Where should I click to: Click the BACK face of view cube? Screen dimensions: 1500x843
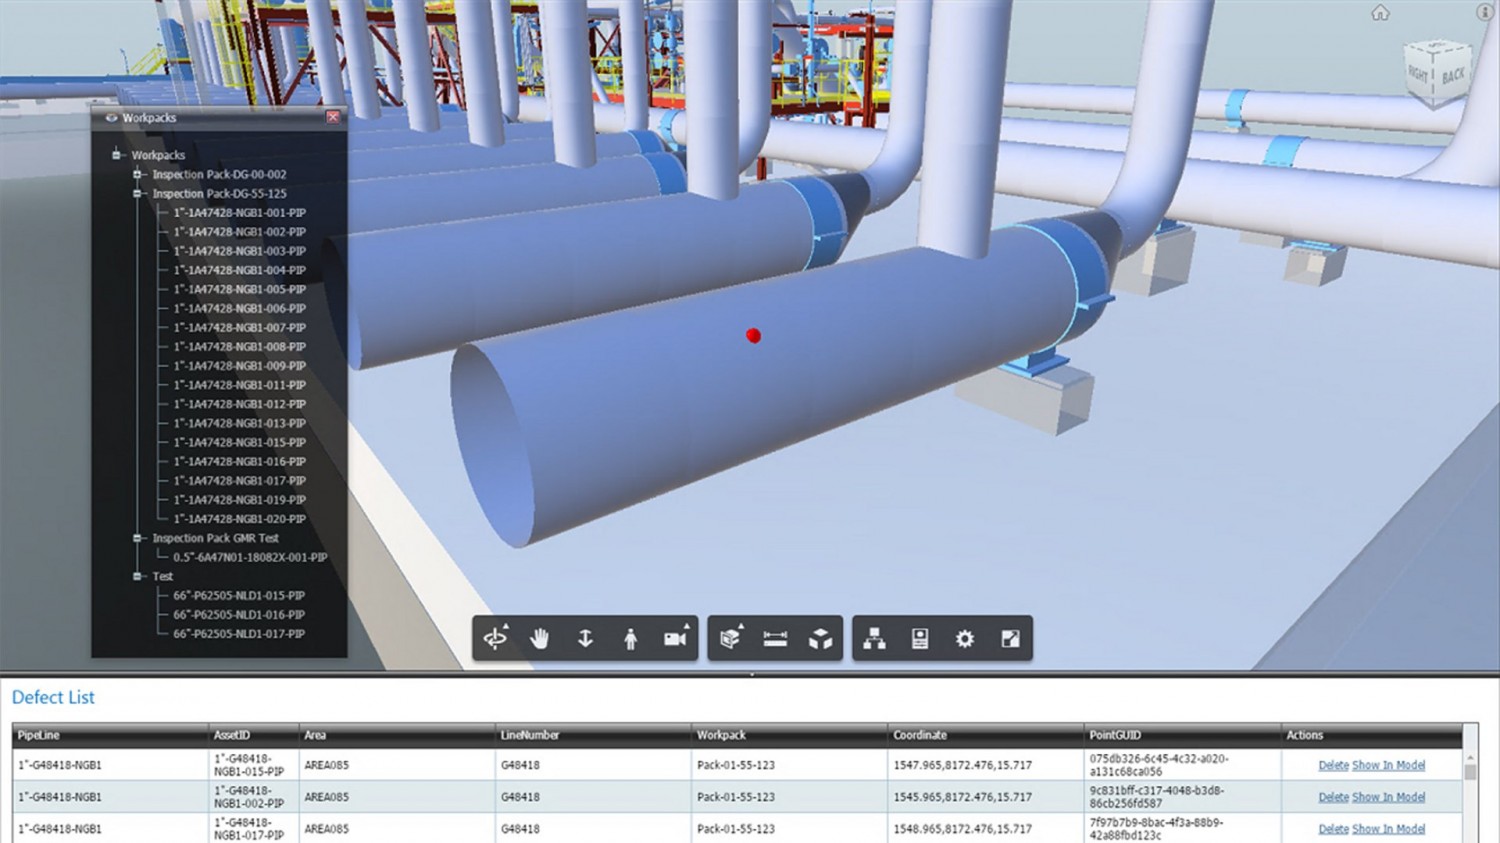tap(1453, 75)
